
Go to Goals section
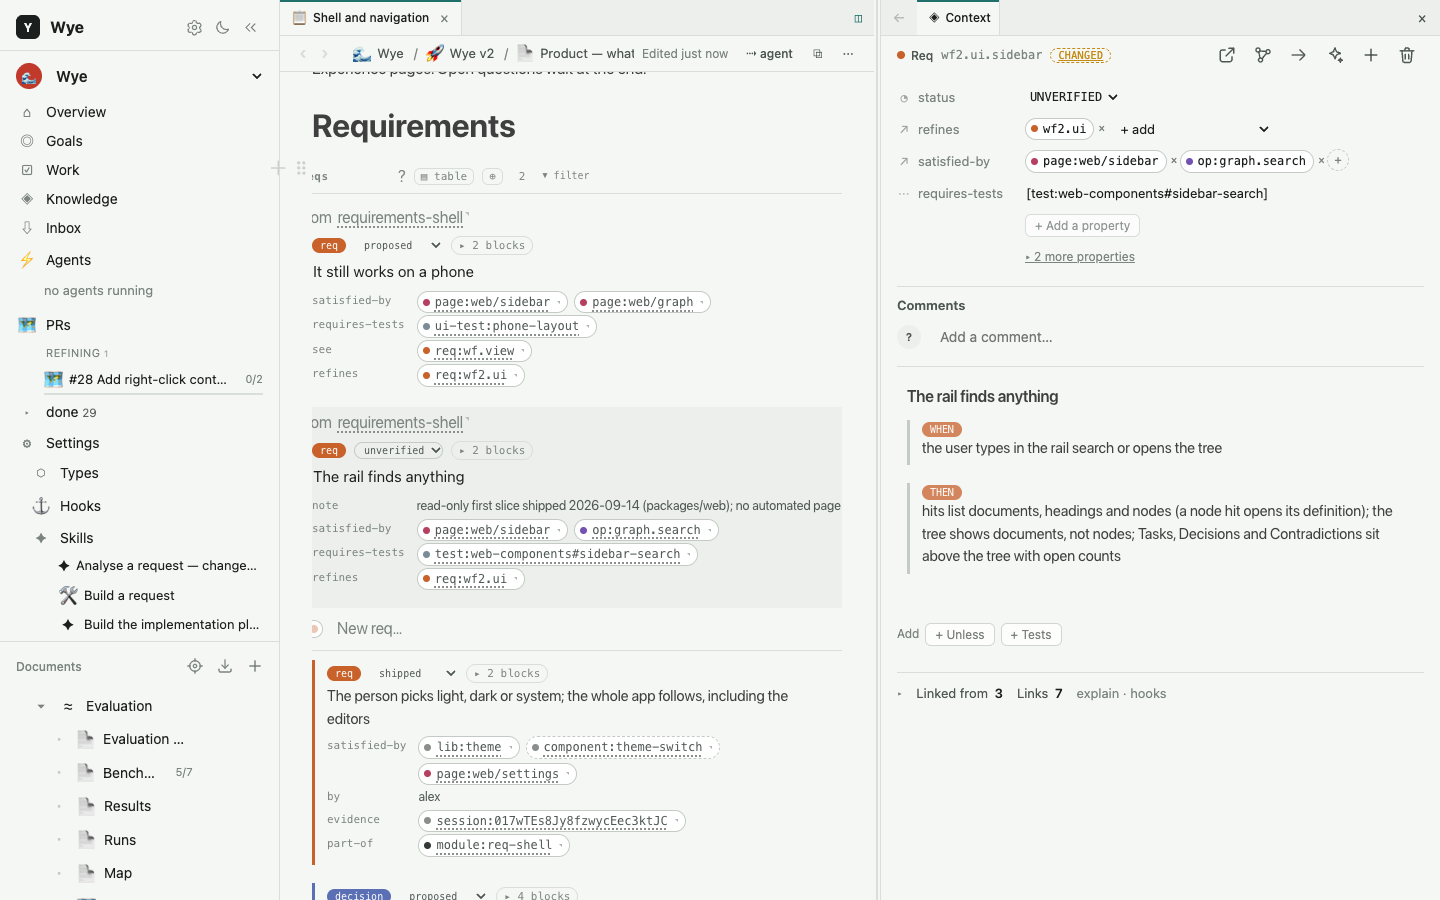point(64,141)
